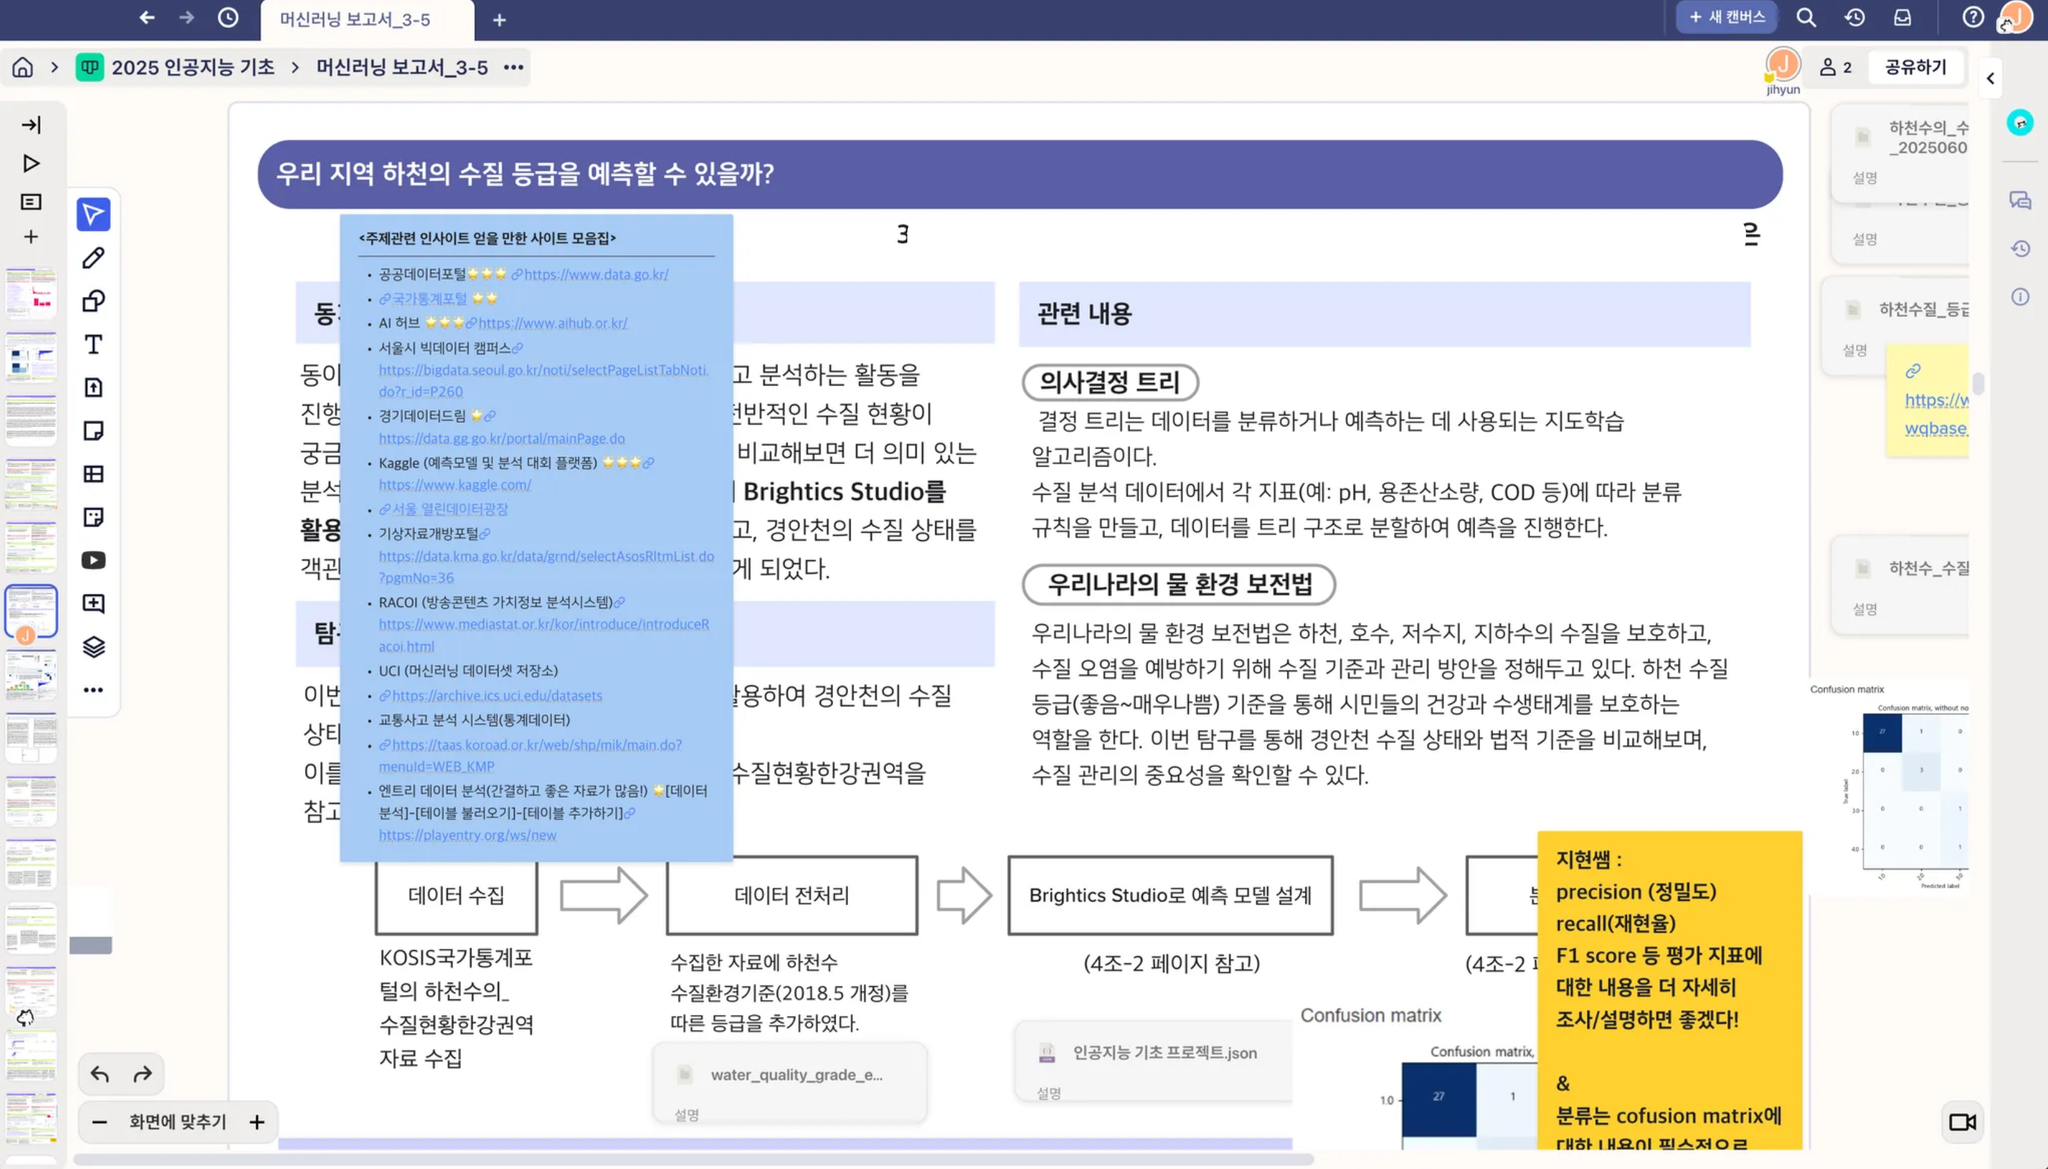The height and width of the screenshot is (1169, 2048).
Task: Open the layers stack tool
Action: pos(93,647)
